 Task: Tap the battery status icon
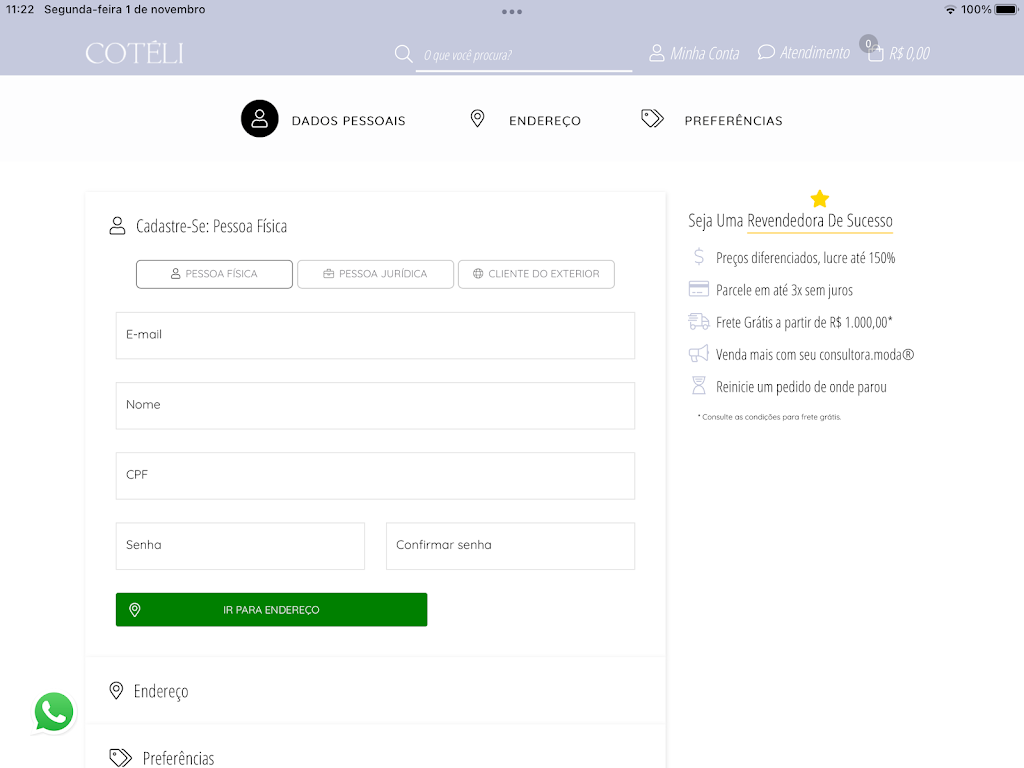pos(1006,10)
